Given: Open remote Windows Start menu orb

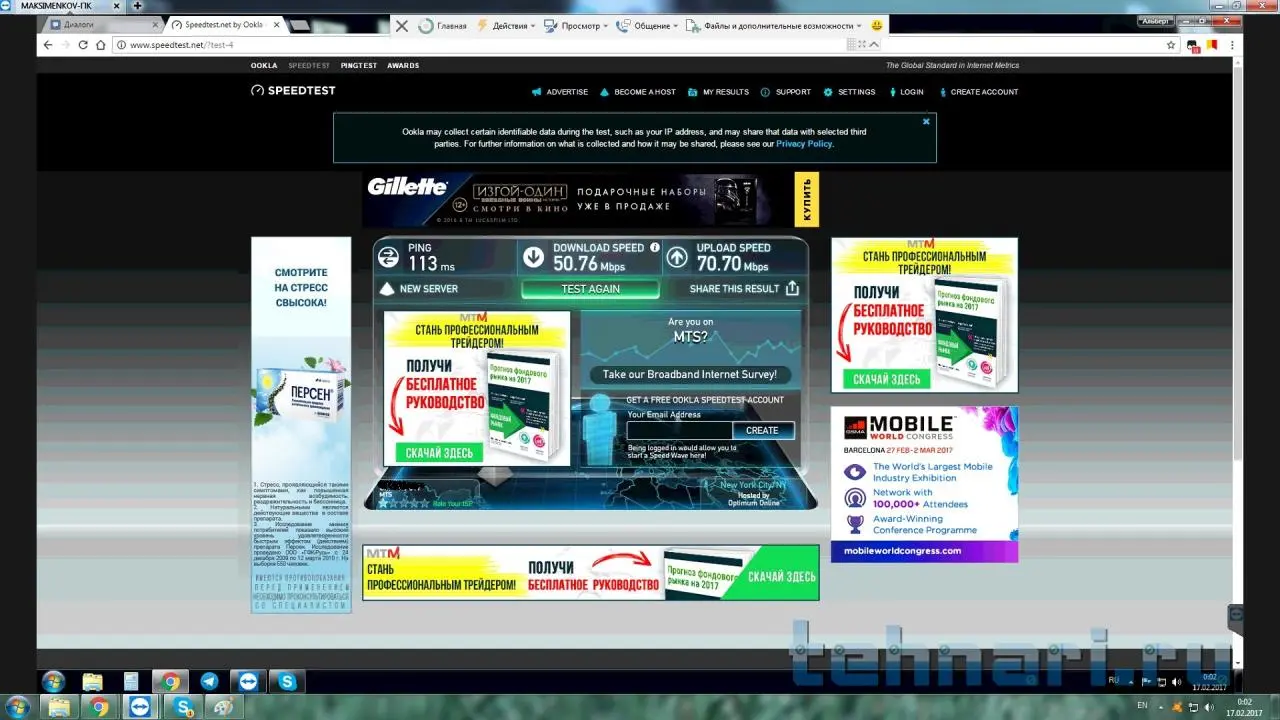Looking at the screenshot, I should pyautogui.click(x=53, y=682).
